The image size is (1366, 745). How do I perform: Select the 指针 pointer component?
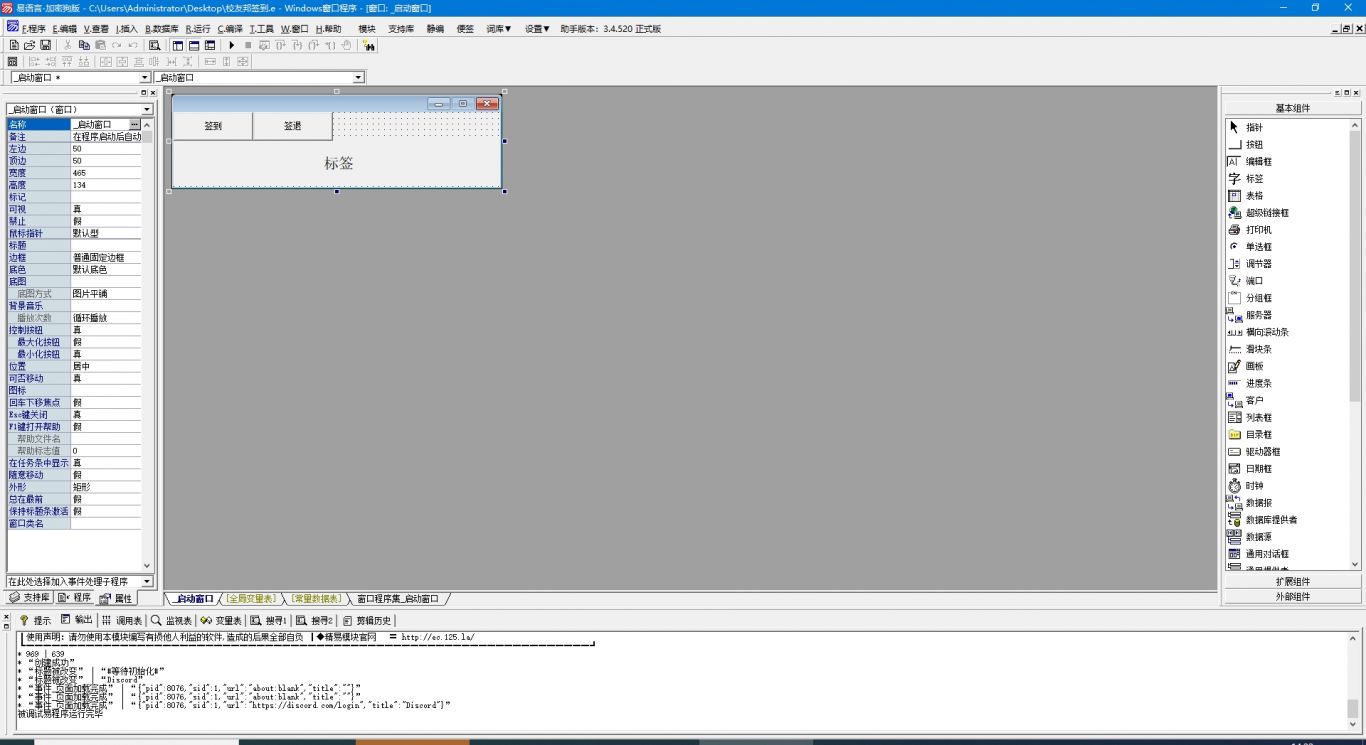[1245, 127]
